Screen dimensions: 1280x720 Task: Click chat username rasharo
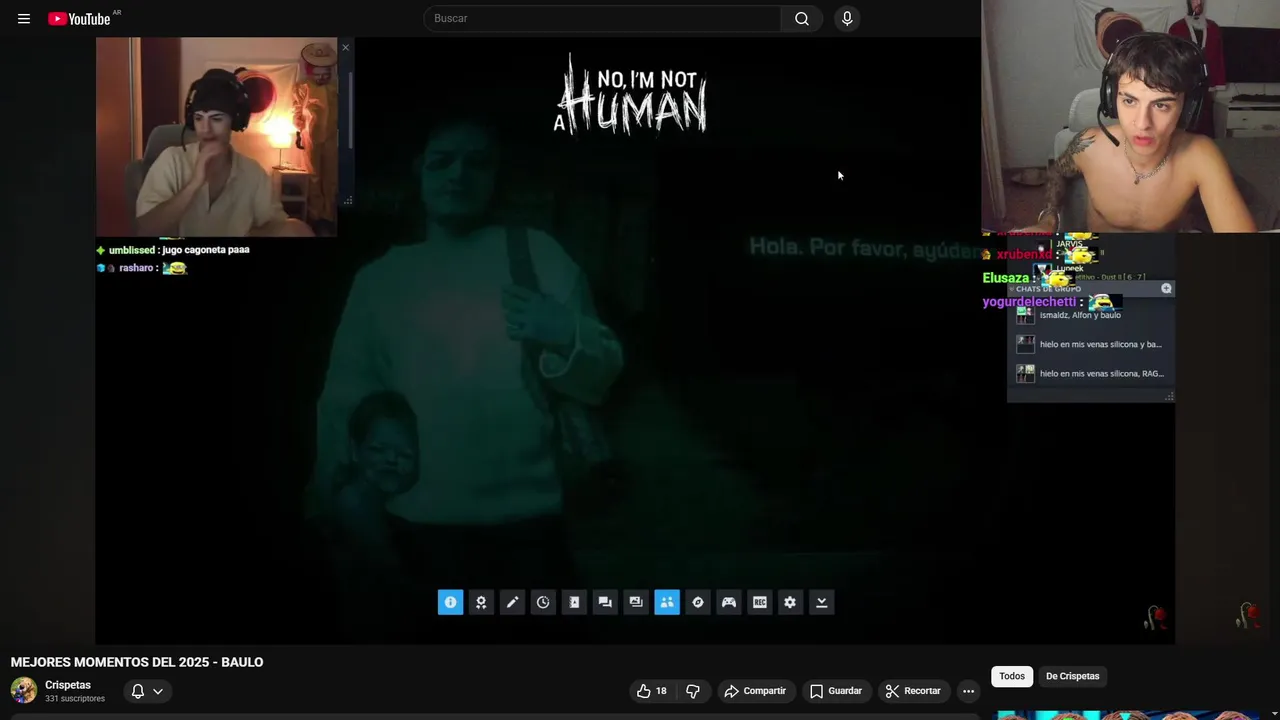[x=136, y=268]
